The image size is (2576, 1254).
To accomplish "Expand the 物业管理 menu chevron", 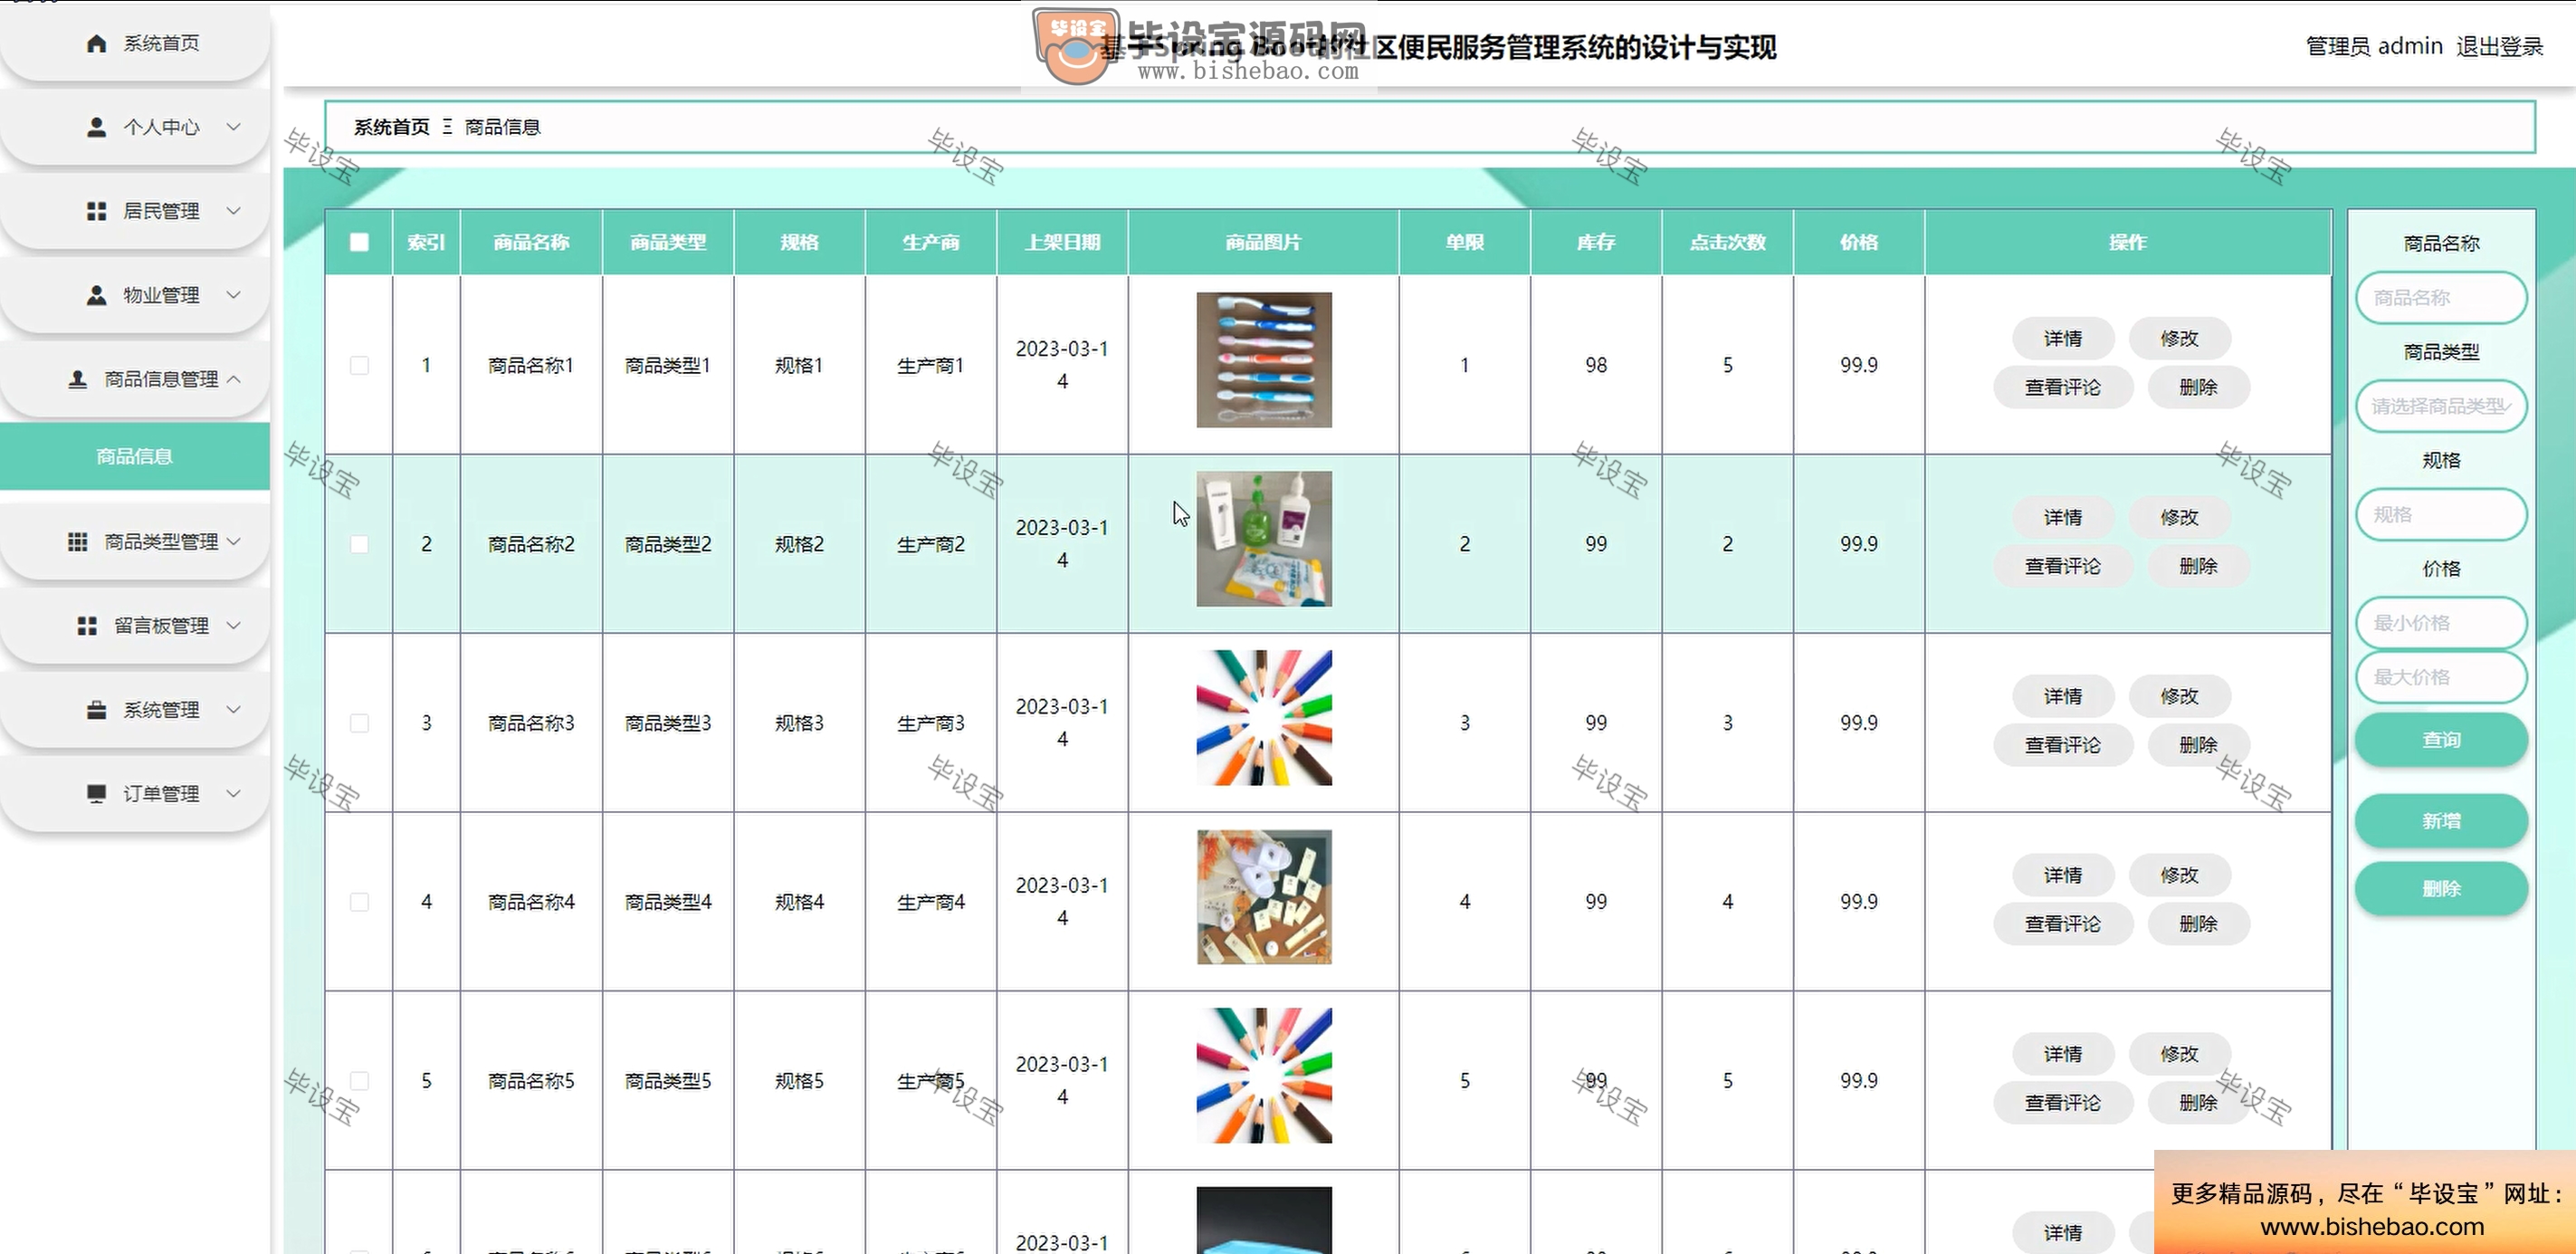I will coord(233,295).
